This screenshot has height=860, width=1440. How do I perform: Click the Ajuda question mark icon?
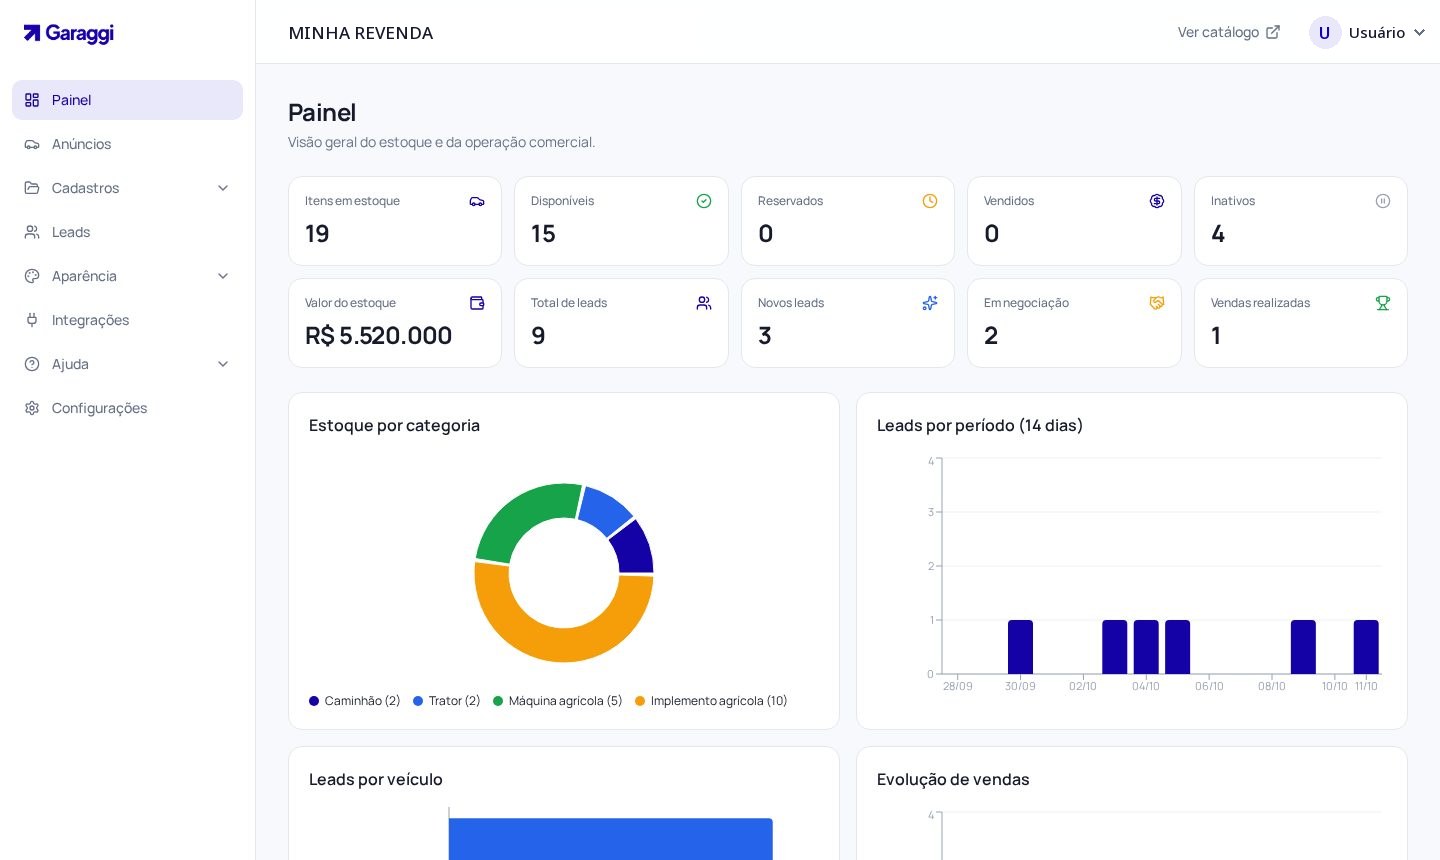[x=32, y=364]
